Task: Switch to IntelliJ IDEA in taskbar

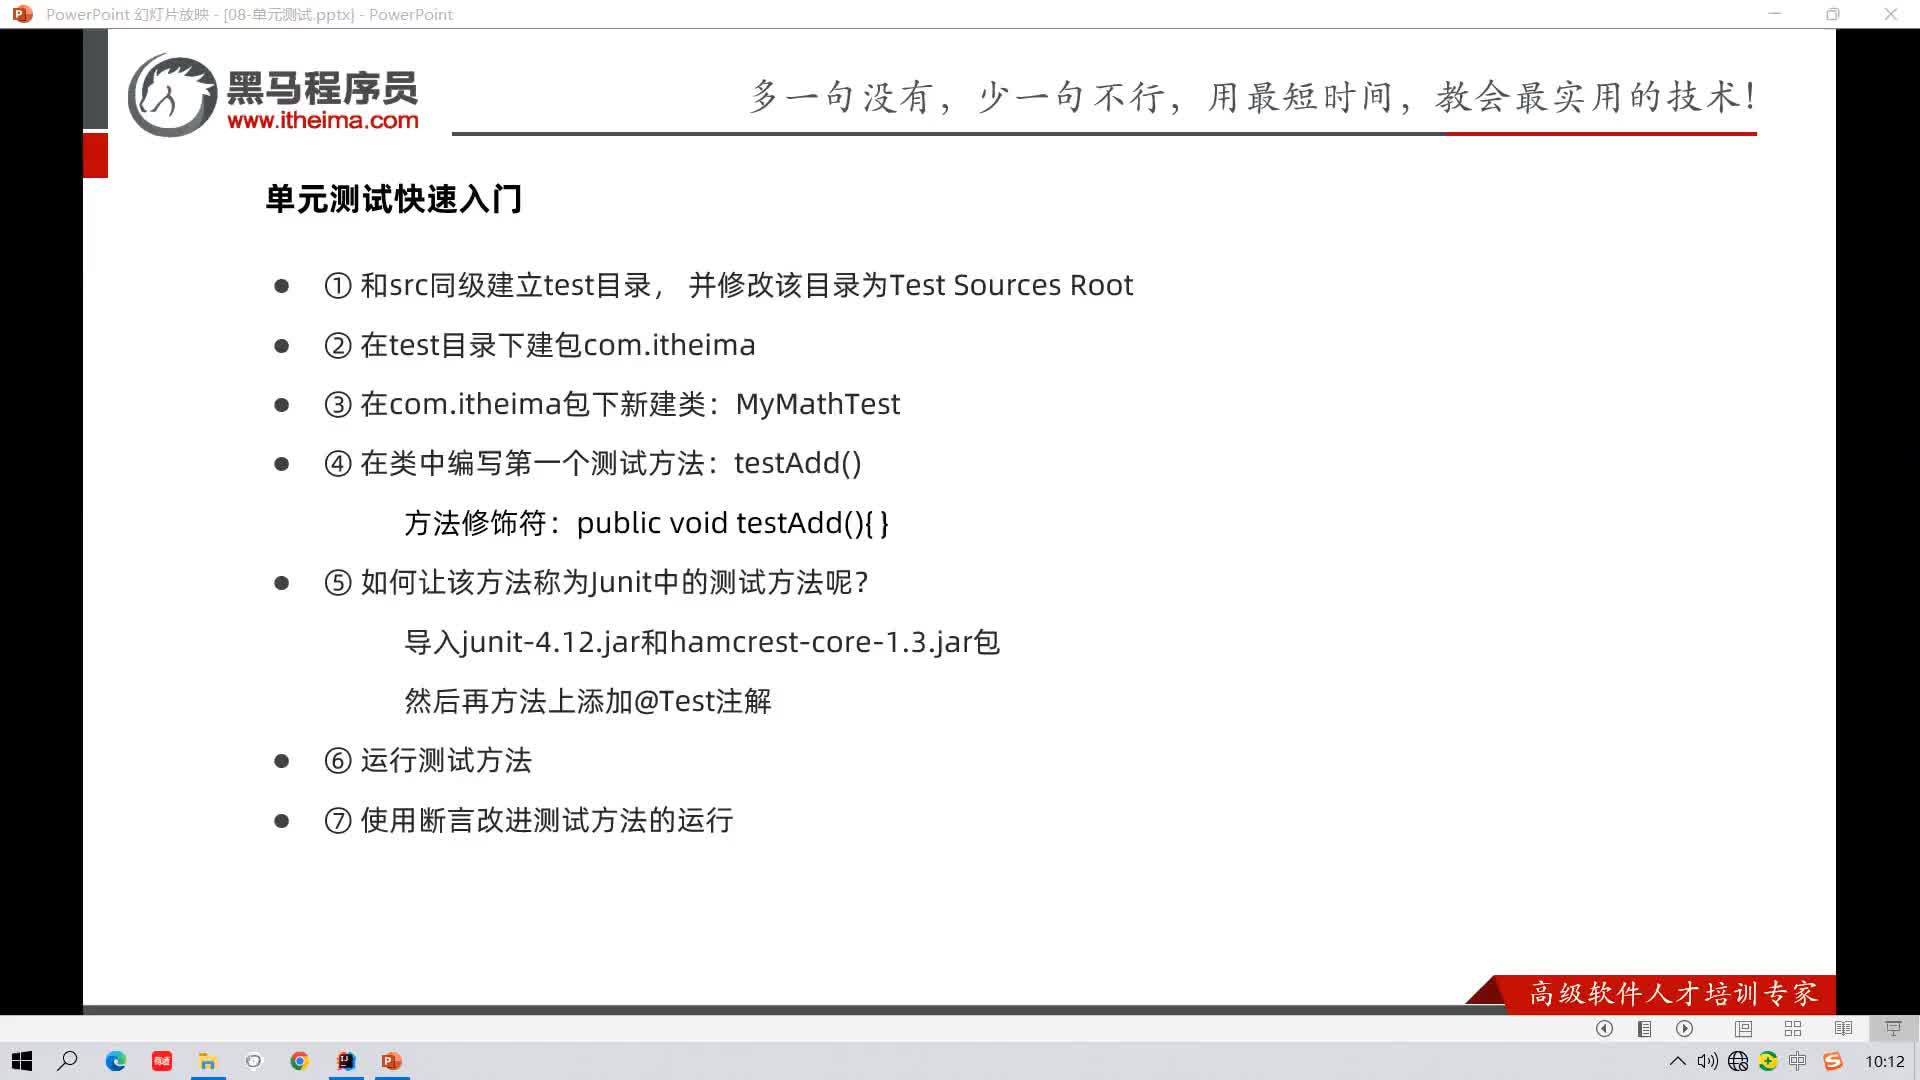Action: [x=346, y=1061]
